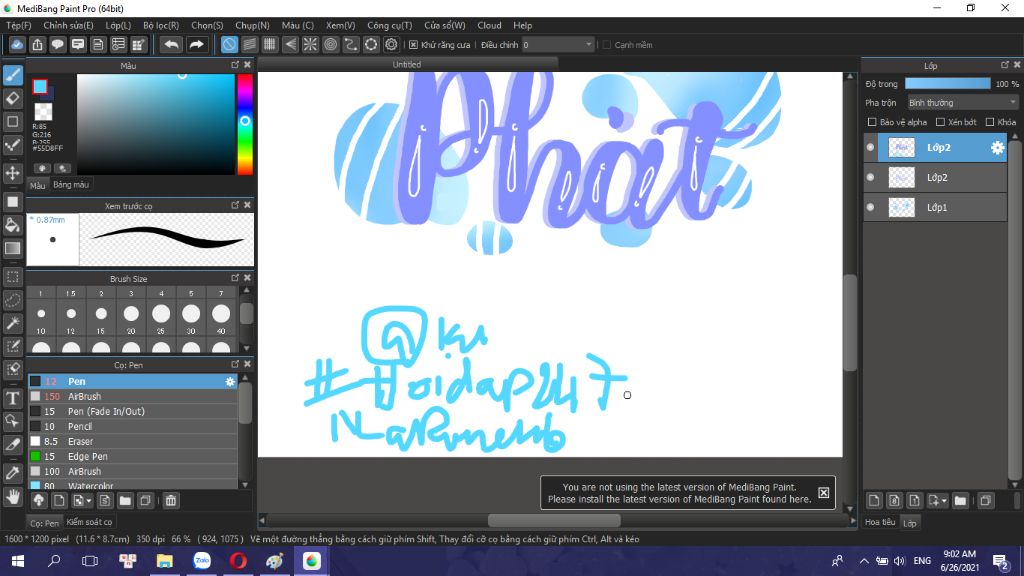Enable the curve snap guide
This screenshot has height=576, width=1024.
coord(351,44)
